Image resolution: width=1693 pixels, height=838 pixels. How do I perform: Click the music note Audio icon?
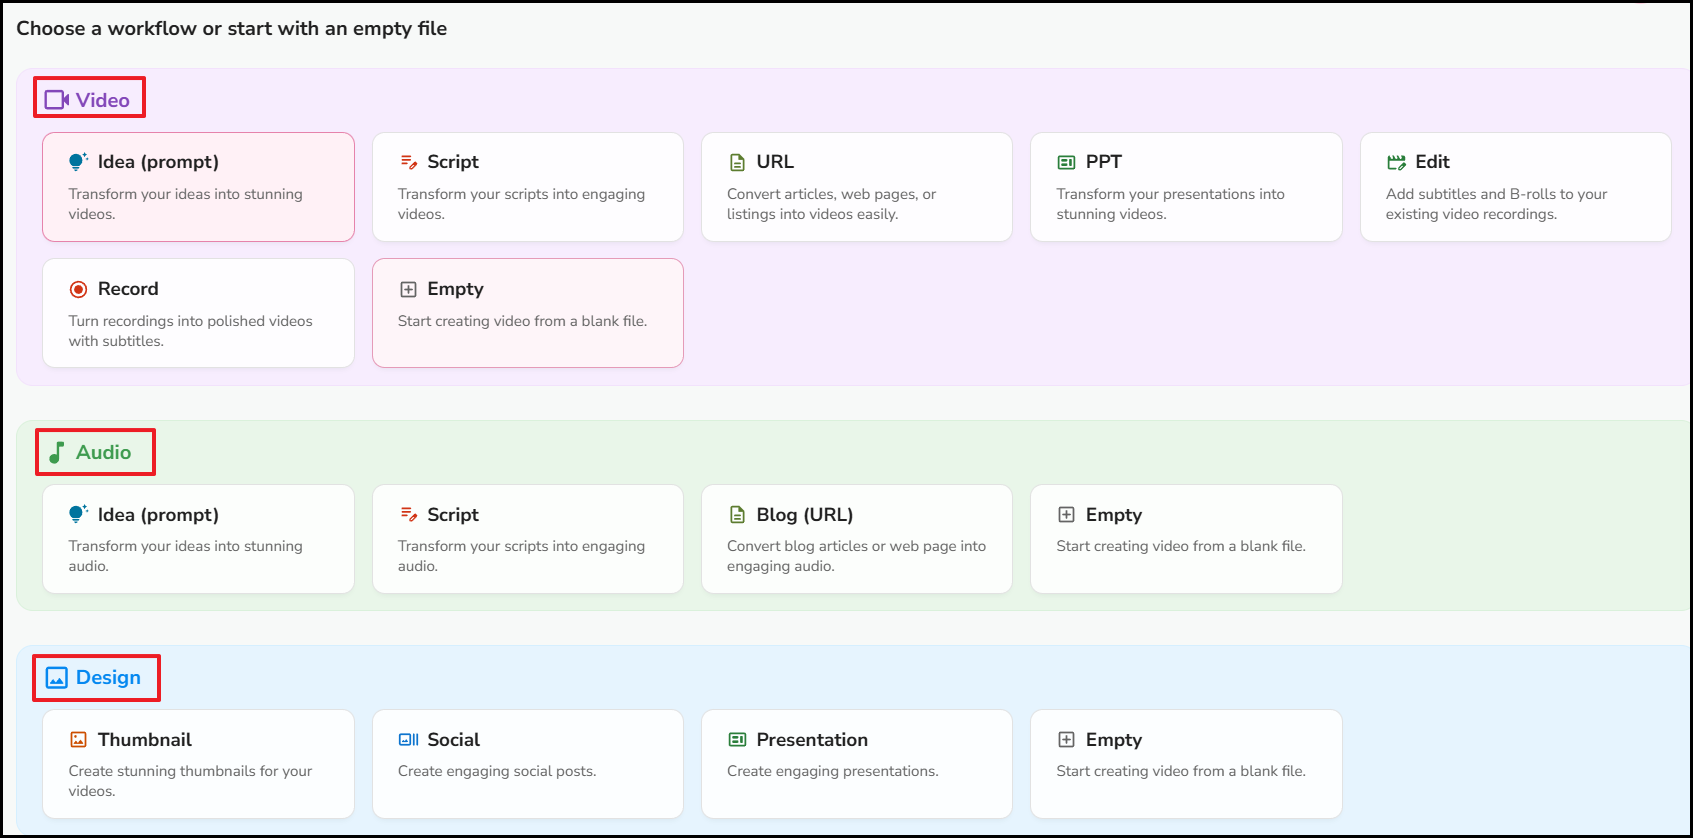[x=57, y=452]
